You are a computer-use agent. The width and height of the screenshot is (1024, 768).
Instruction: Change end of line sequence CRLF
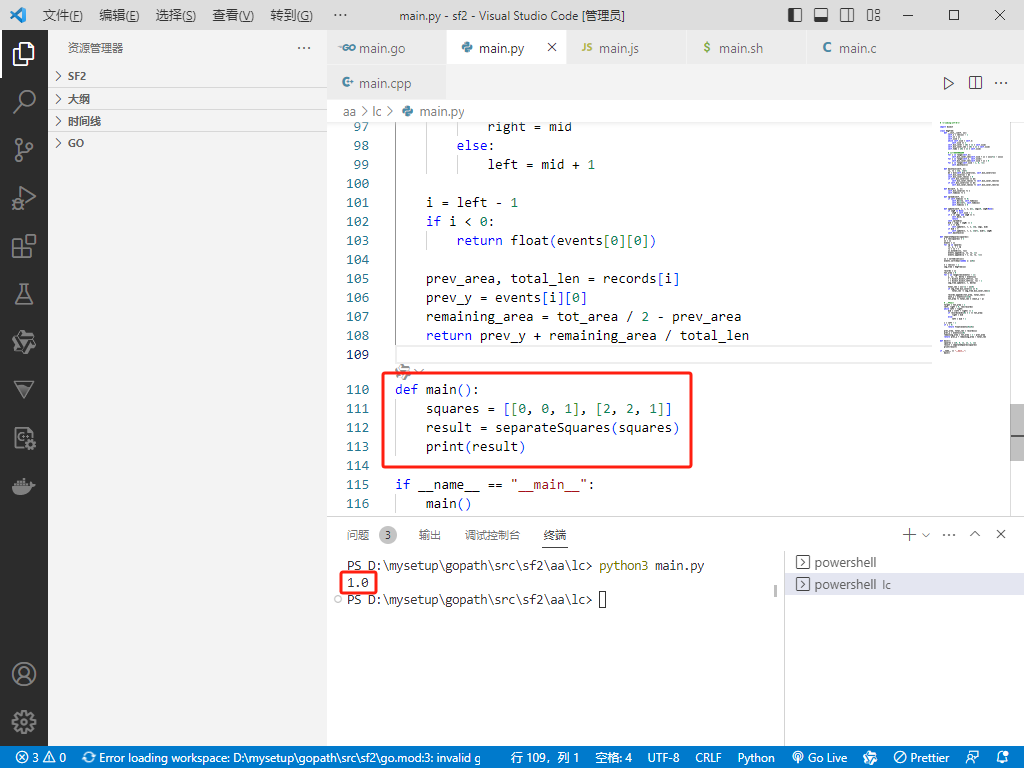tap(708, 758)
